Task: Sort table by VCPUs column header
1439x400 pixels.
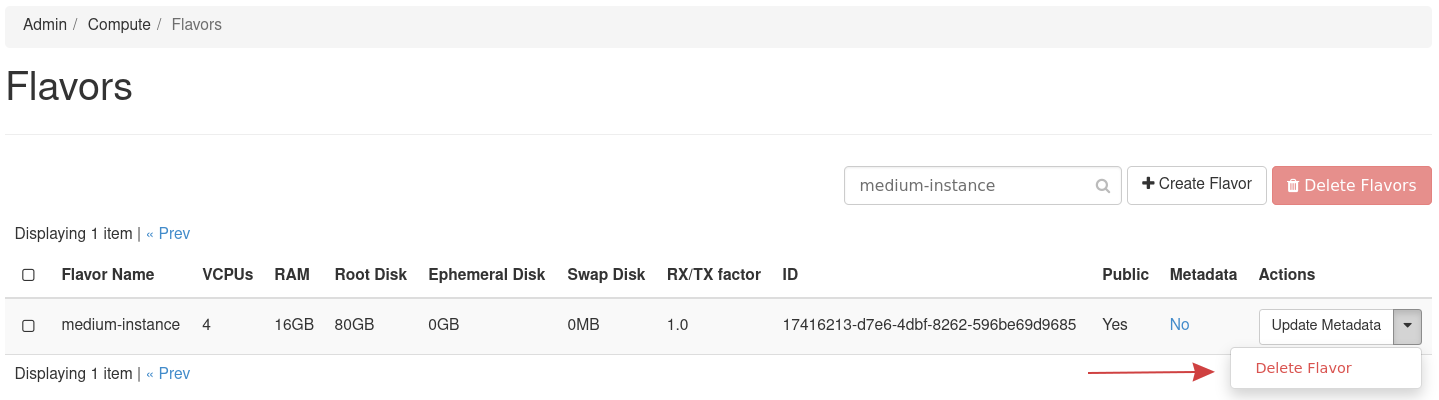Action: click(x=228, y=274)
